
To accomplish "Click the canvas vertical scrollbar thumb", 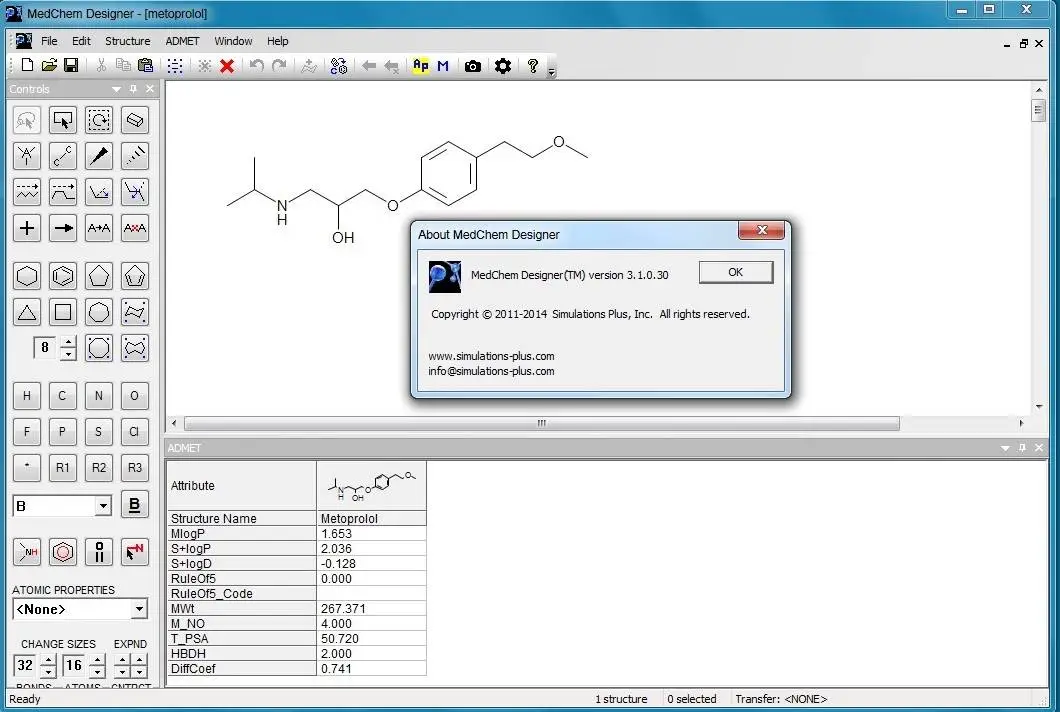I will pos(1038,110).
